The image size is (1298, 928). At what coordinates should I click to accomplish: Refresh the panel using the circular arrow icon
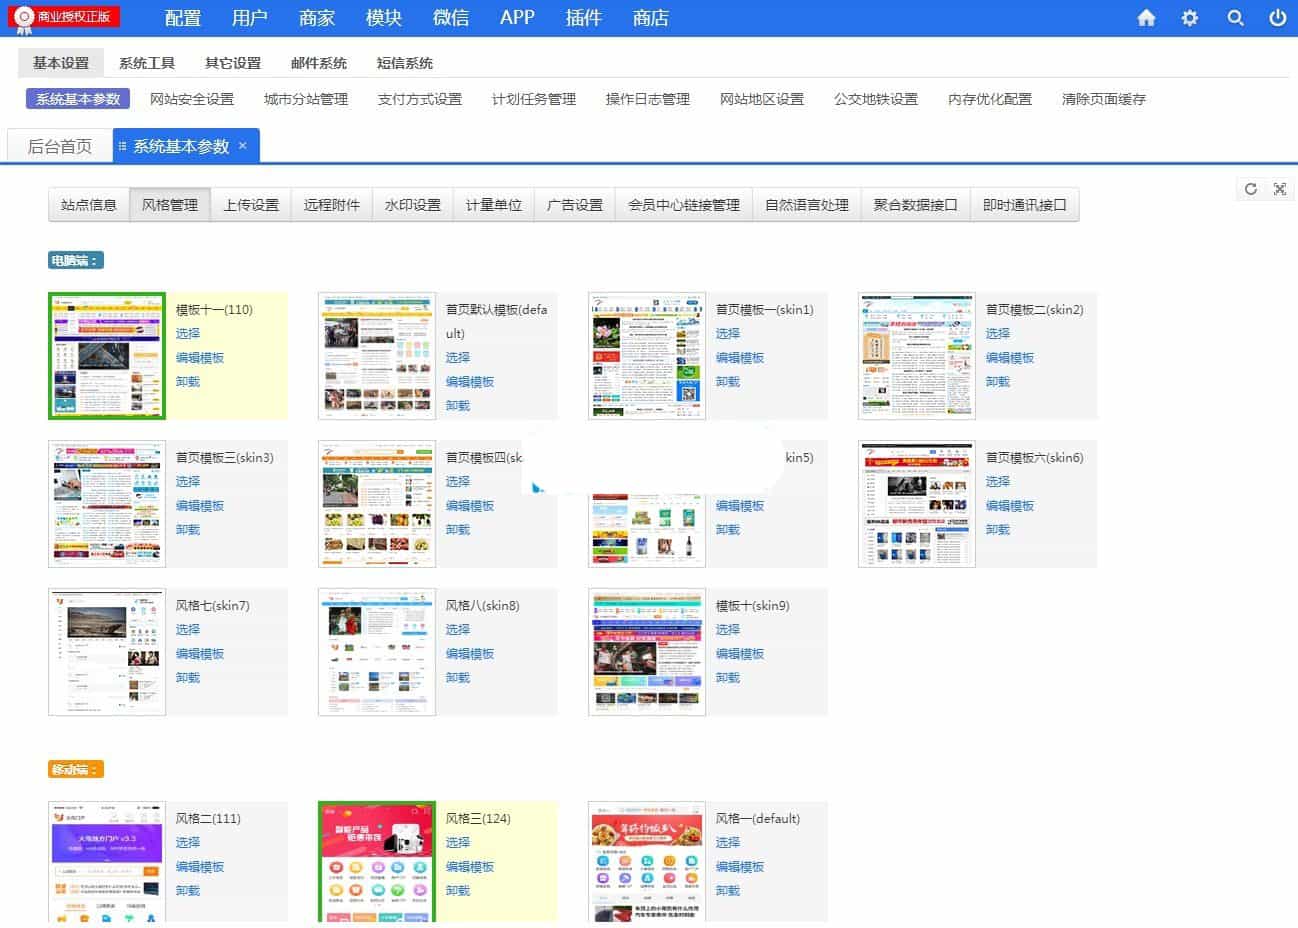point(1250,188)
